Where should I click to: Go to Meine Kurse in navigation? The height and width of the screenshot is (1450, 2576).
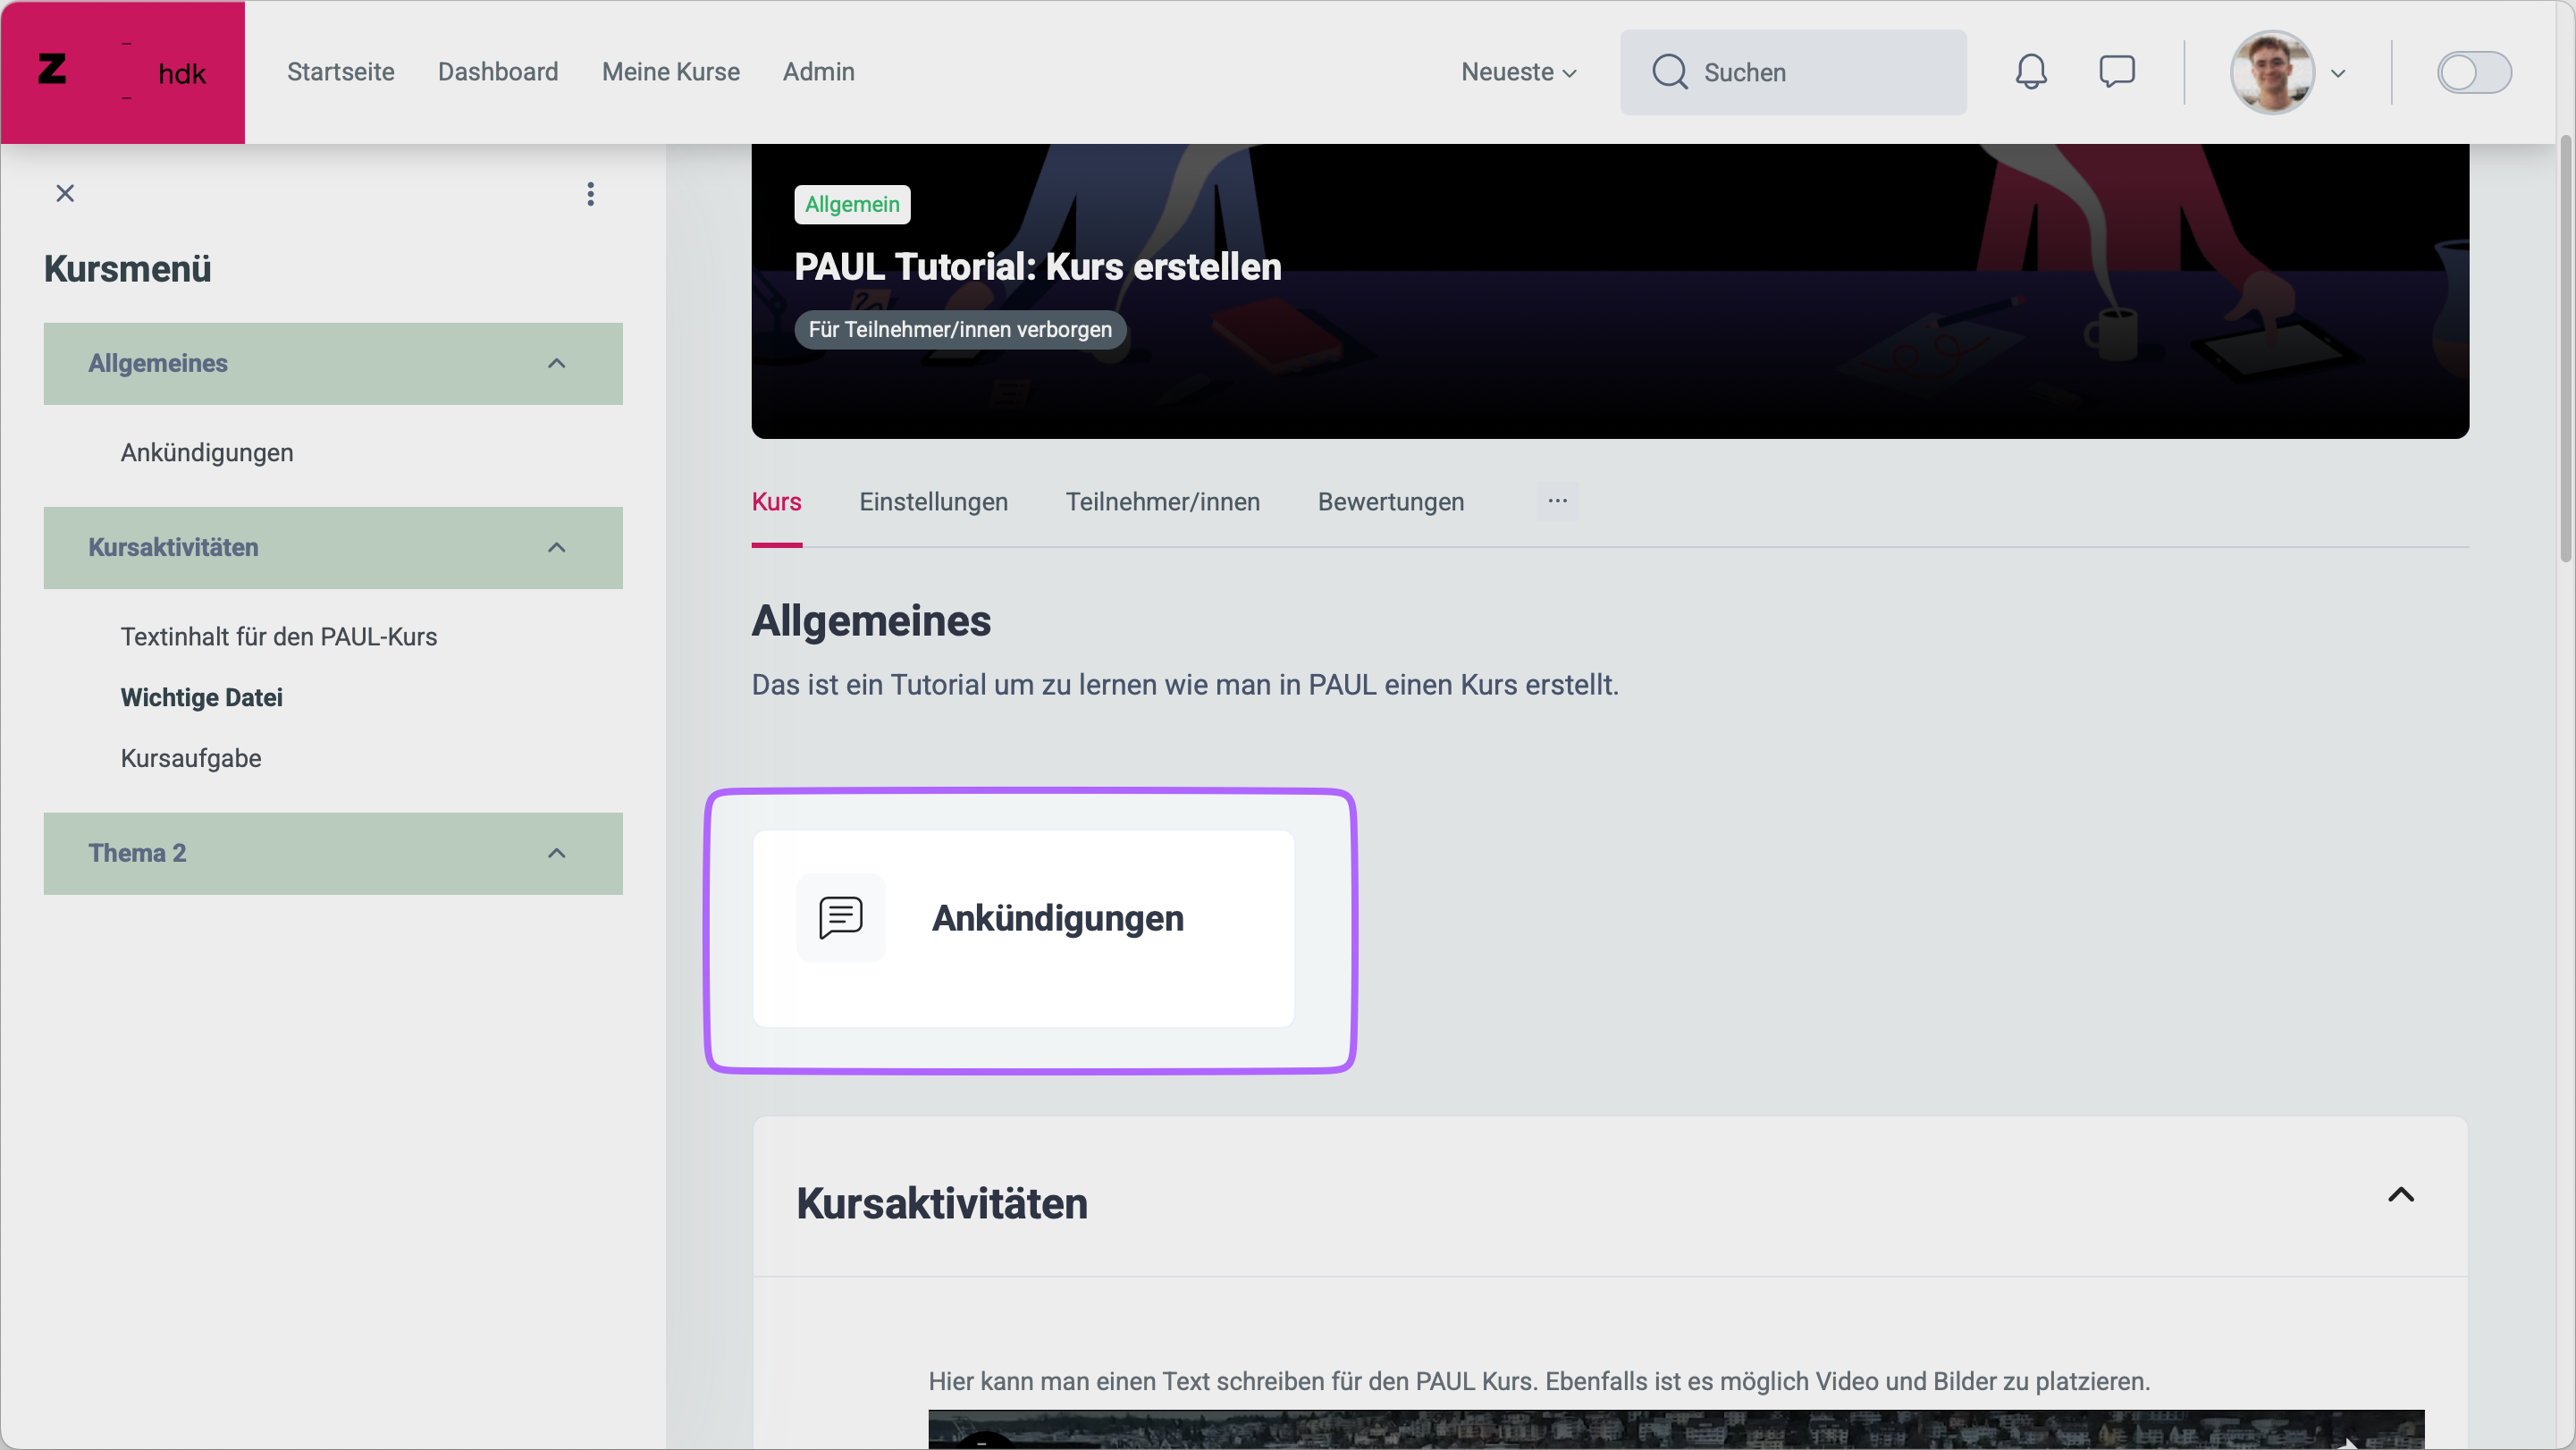670,72
